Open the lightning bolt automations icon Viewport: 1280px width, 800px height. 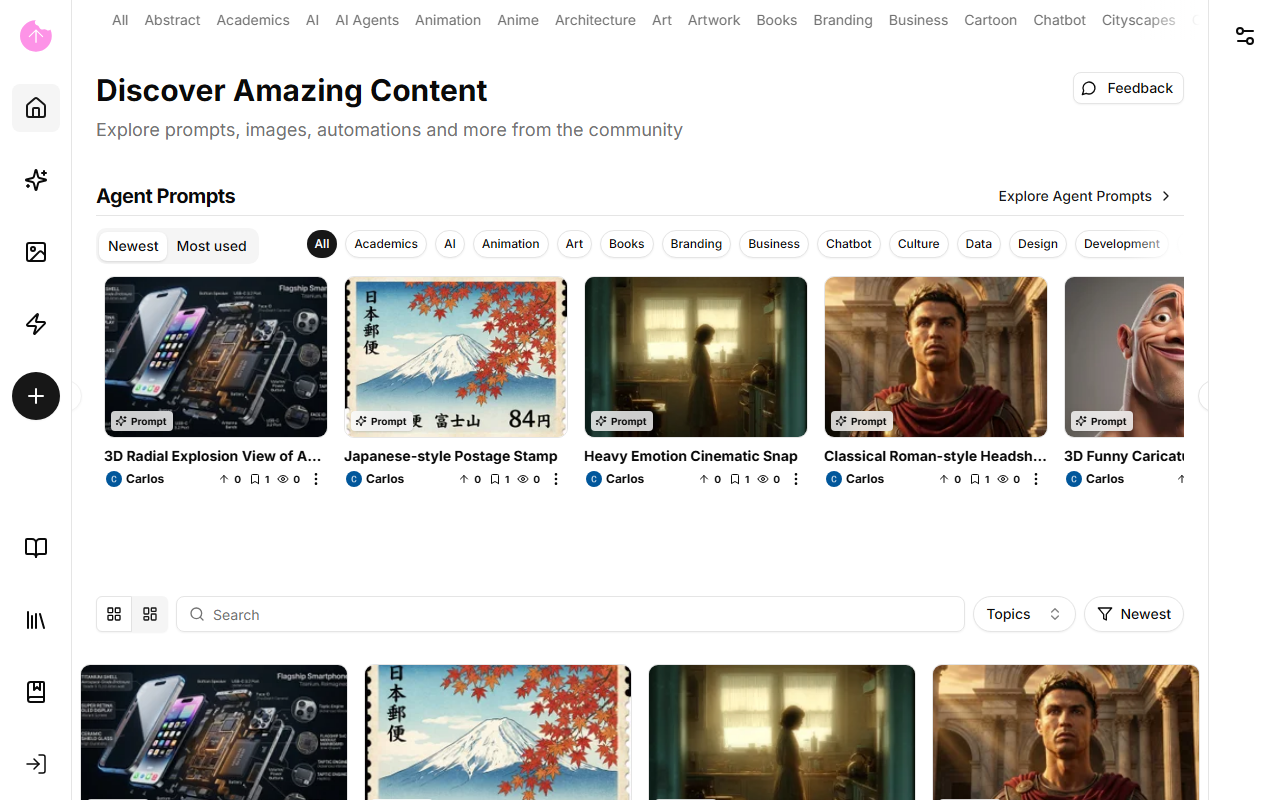click(36, 324)
